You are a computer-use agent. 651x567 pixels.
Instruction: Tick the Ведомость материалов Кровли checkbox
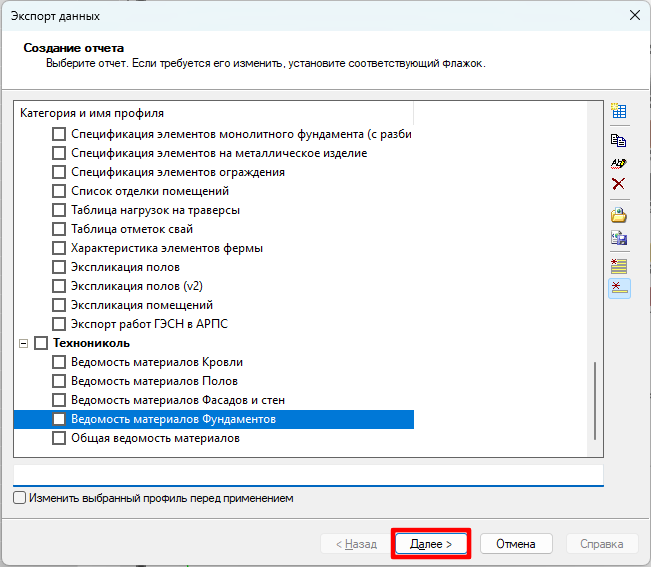[x=59, y=362]
